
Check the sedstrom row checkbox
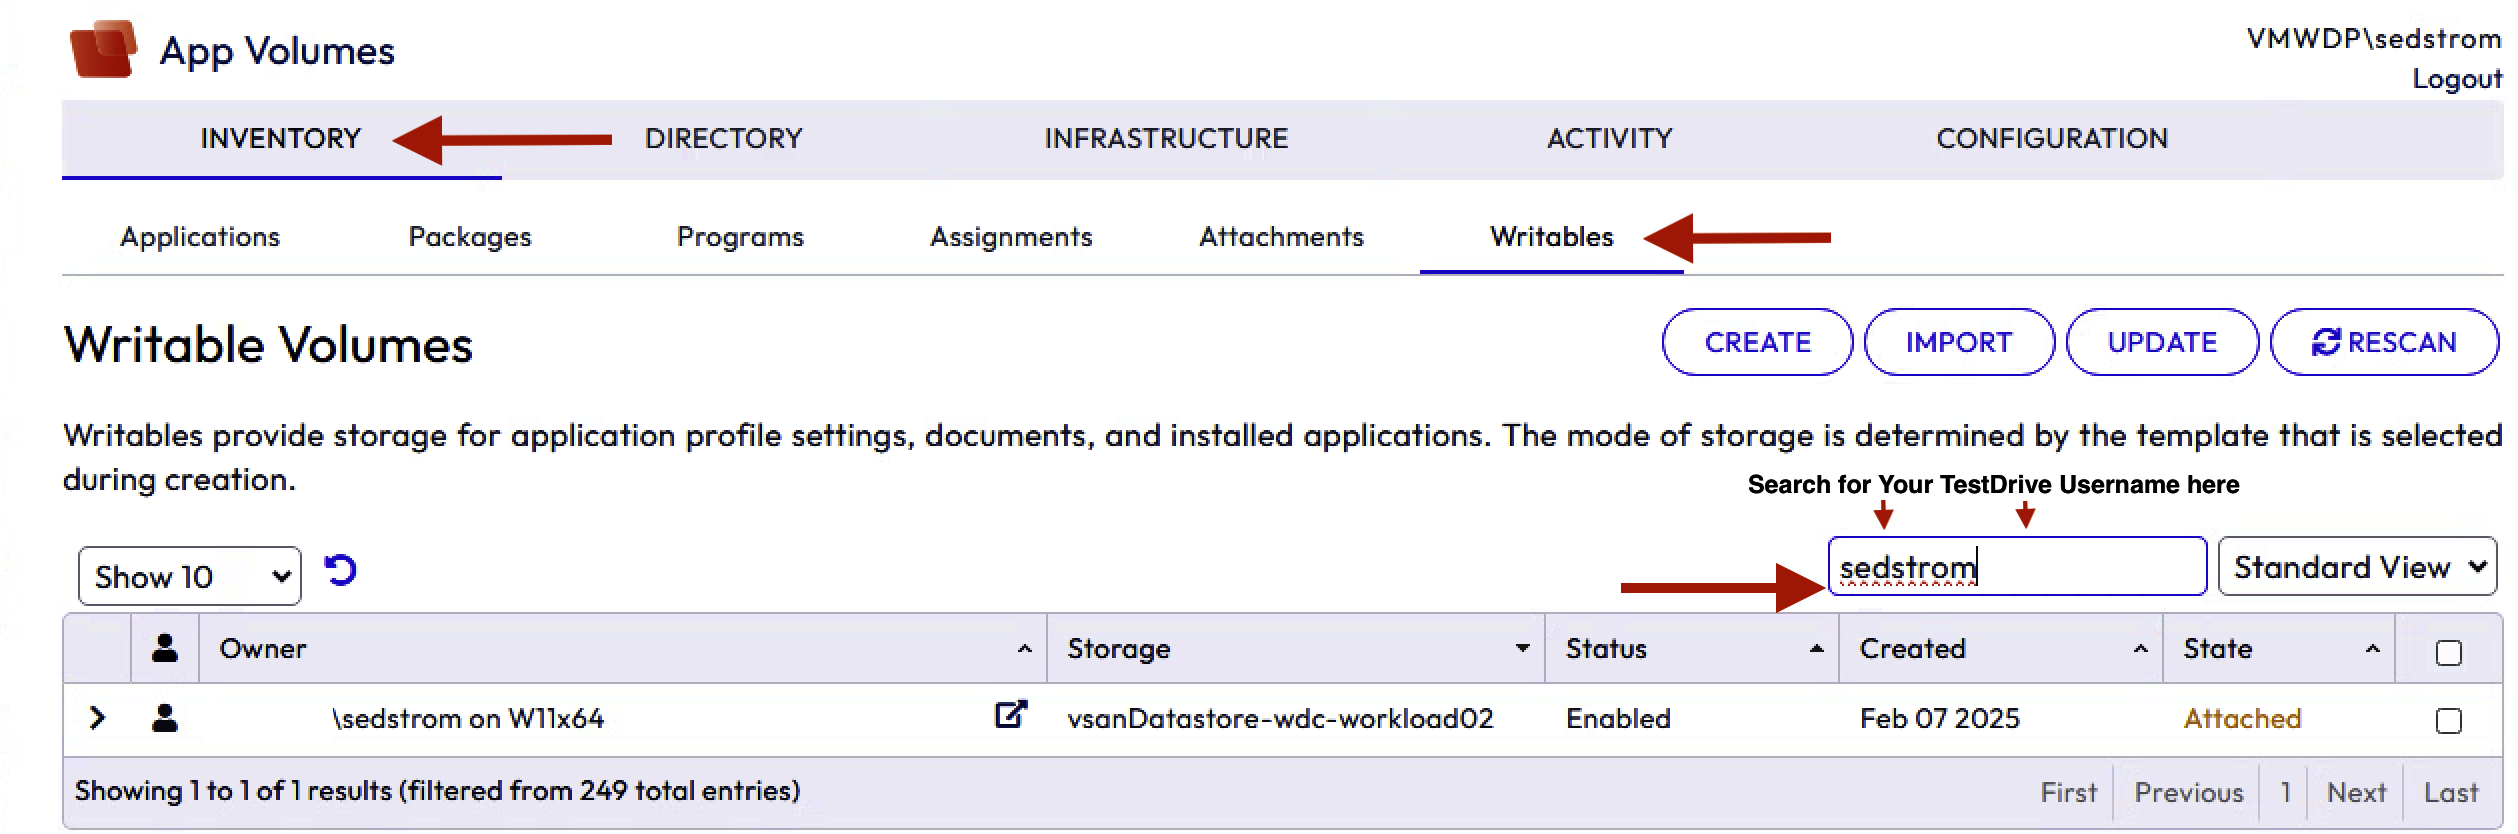click(2448, 721)
